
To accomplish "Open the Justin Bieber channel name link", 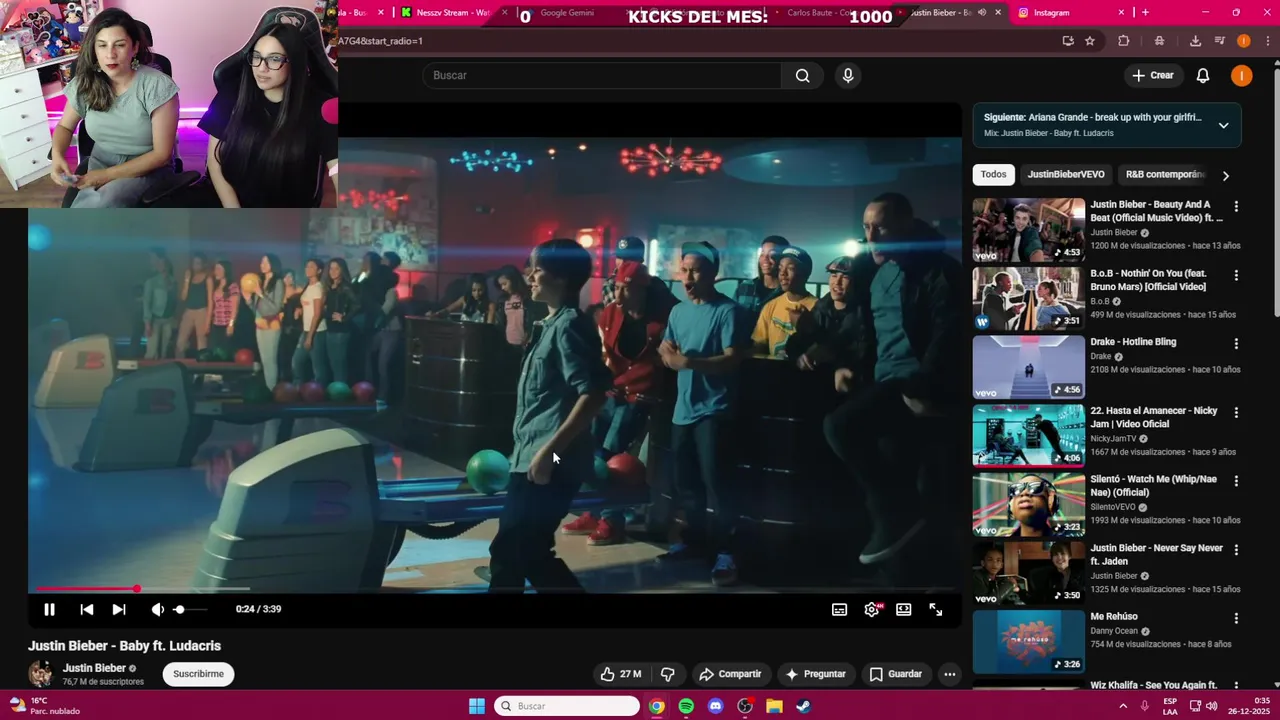I will coord(94,668).
